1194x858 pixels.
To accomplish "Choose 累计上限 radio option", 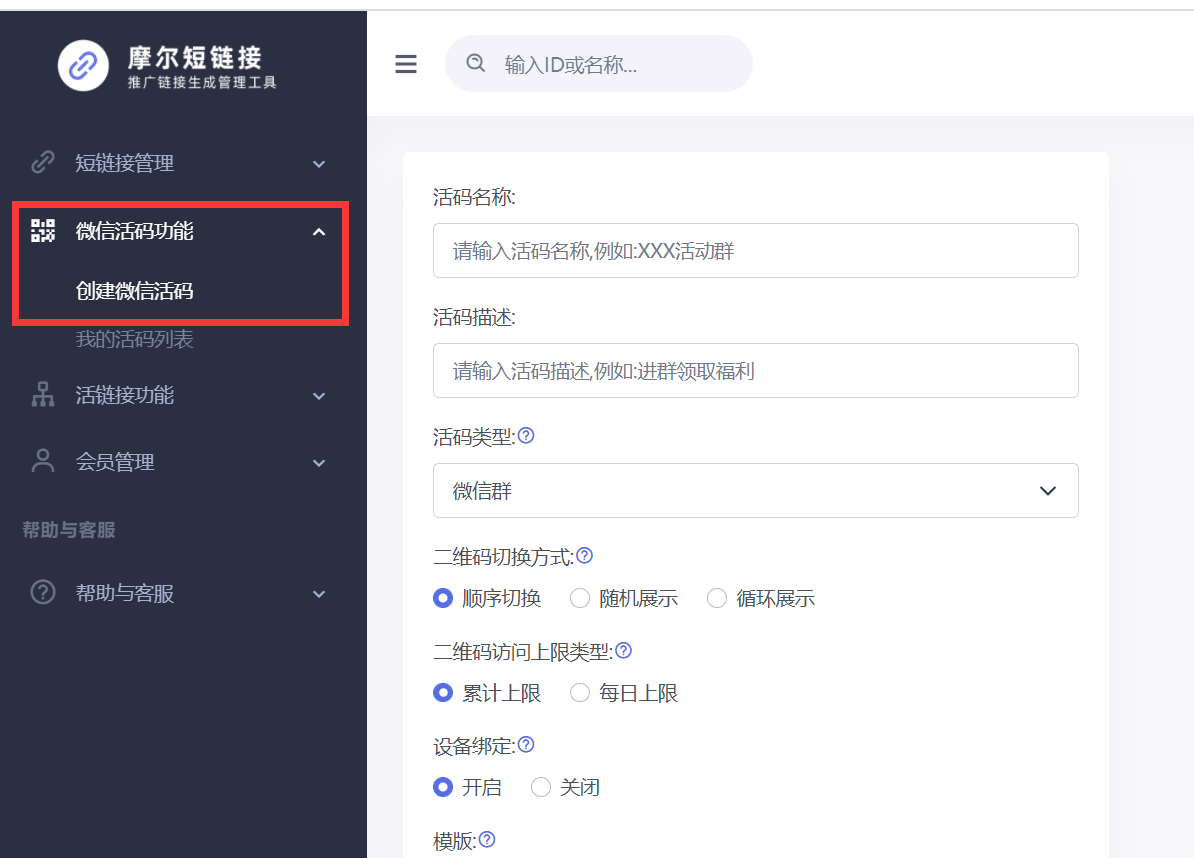I will coord(442,693).
